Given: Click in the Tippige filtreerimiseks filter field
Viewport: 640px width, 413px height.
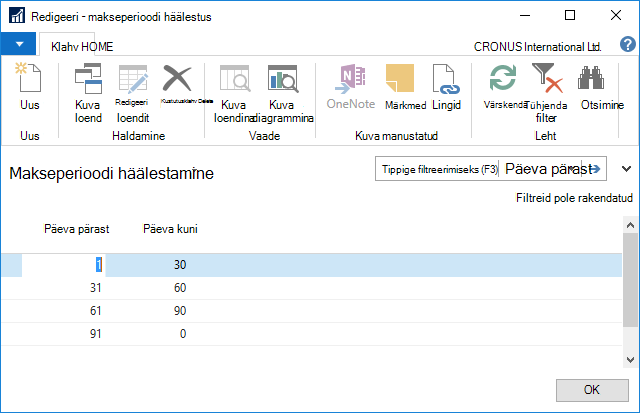Looking at the screenshot, I should tap(439, 169).
